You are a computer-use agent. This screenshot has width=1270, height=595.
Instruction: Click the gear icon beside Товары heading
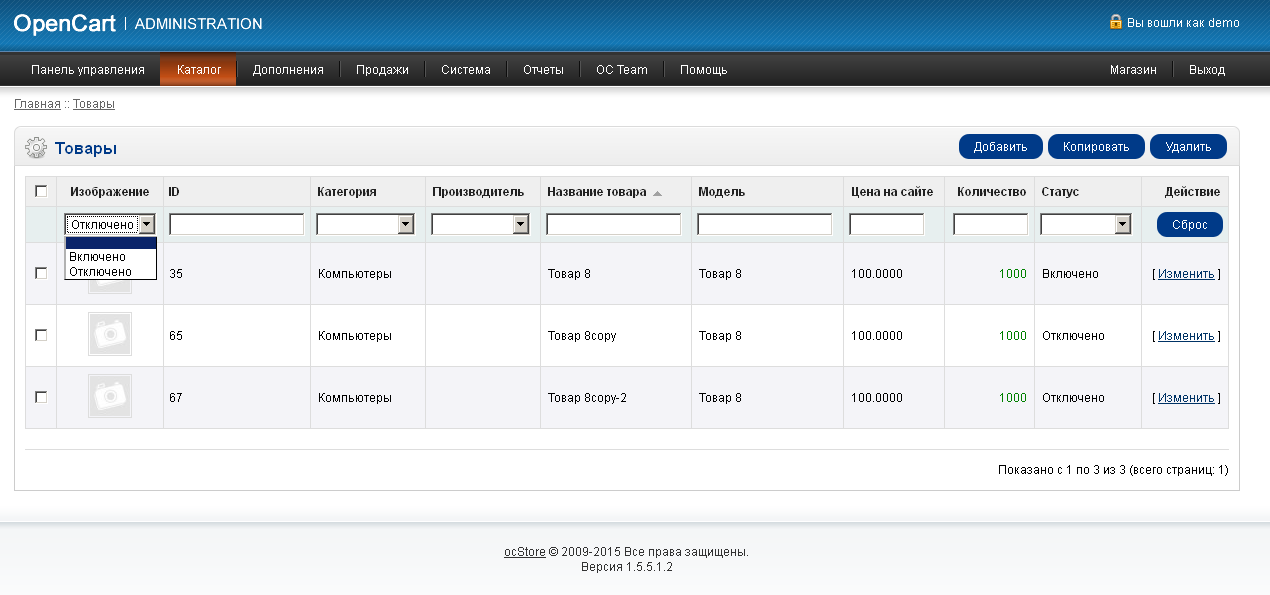coord(35,148)
